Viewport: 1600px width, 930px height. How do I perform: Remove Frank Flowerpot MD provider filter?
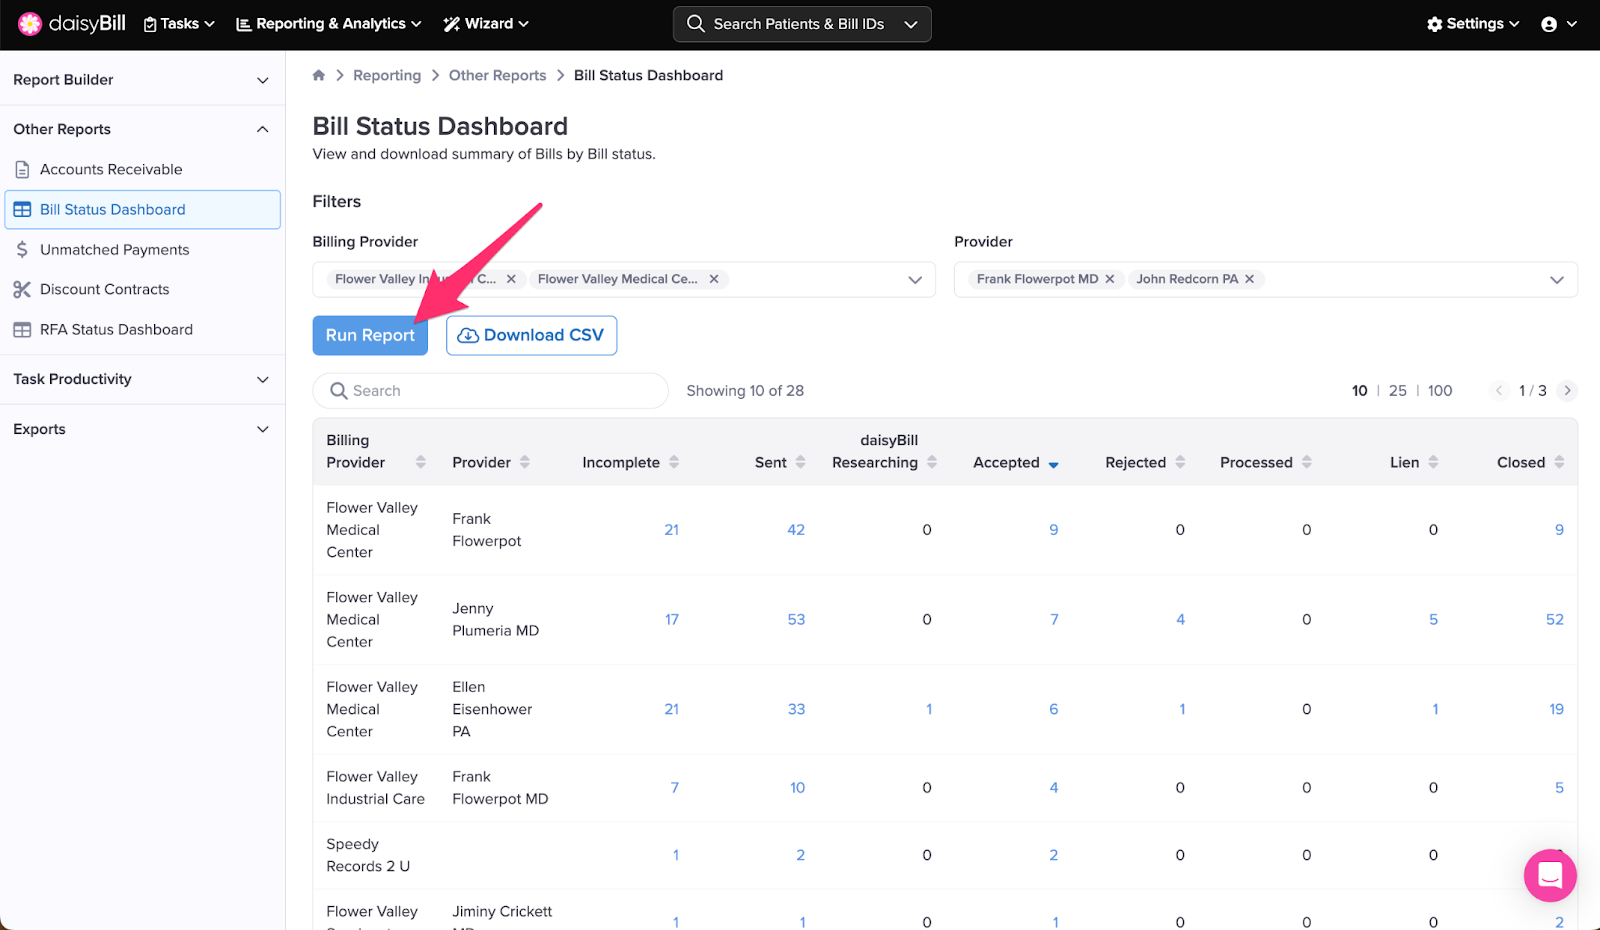pyautogui.click(x=1109, y=279)
